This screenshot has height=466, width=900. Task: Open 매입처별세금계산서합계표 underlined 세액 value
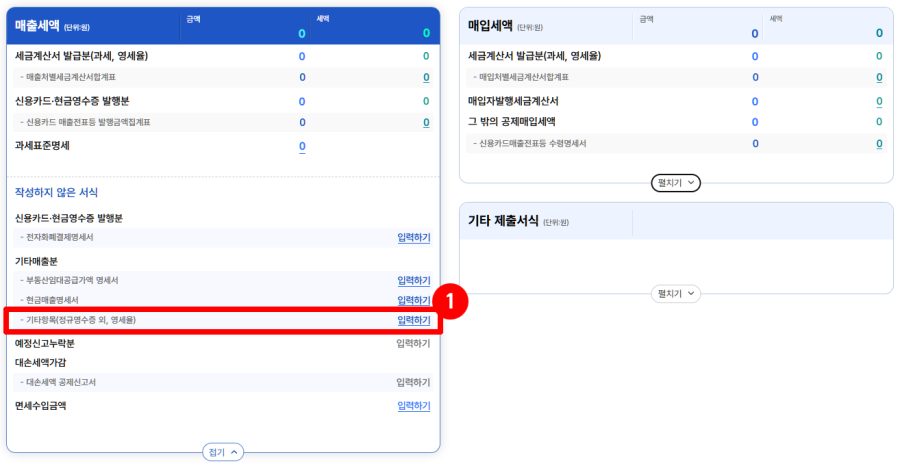(x=879, y=77)
